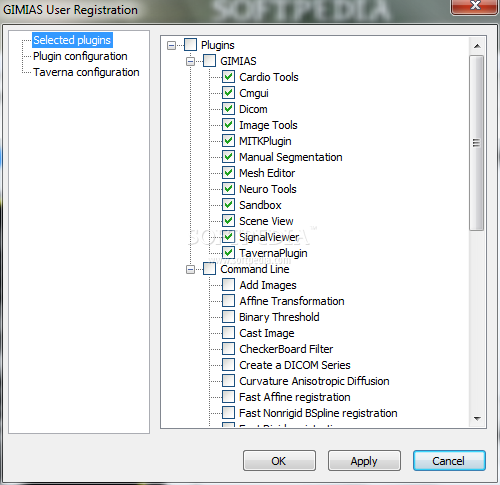The image size is (500, 485).
Task: Click the plugin list scroll up arrow
Action: point(477,46)
